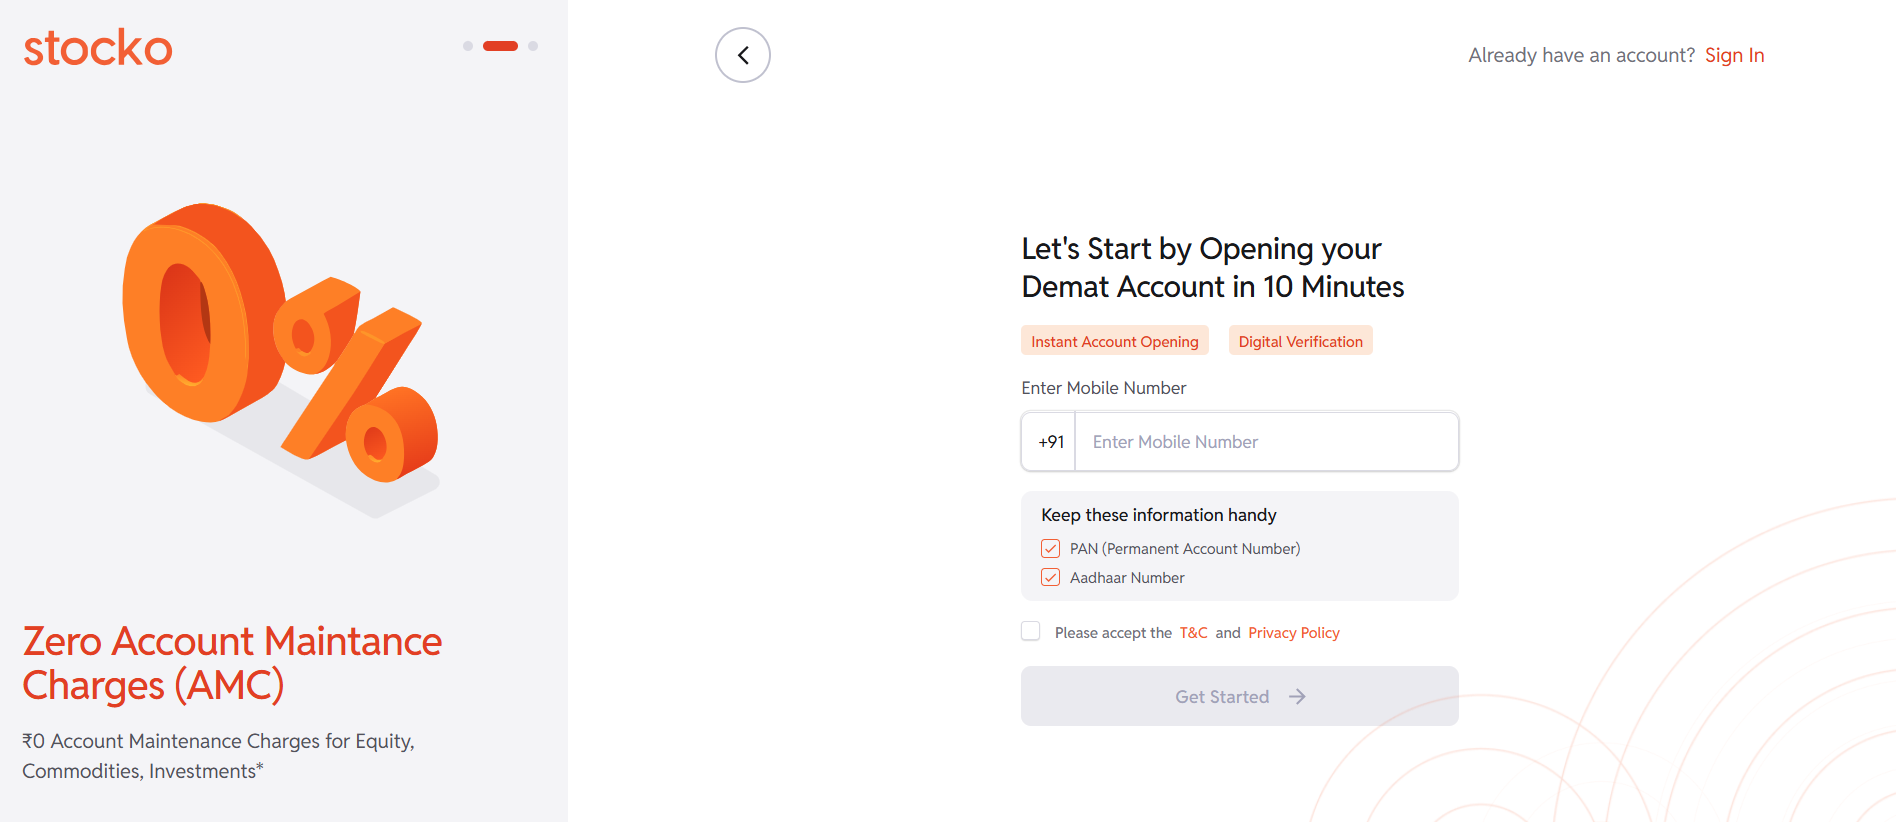Click the stocko logo
This screenshot has width=1896, height=822.
pyautogui.click(x=98, y=48)
